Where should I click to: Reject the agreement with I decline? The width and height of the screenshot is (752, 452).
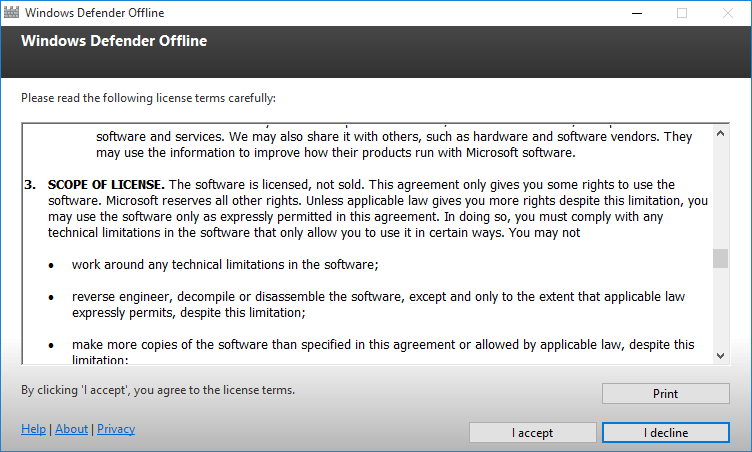666,433
